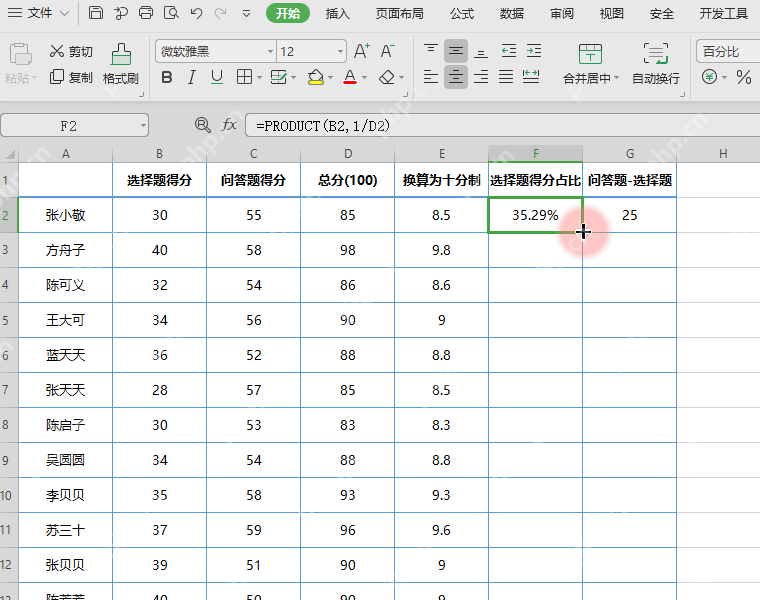
Task: Switch to the 数据 (Data) tab
Action: tap(512, 14)
